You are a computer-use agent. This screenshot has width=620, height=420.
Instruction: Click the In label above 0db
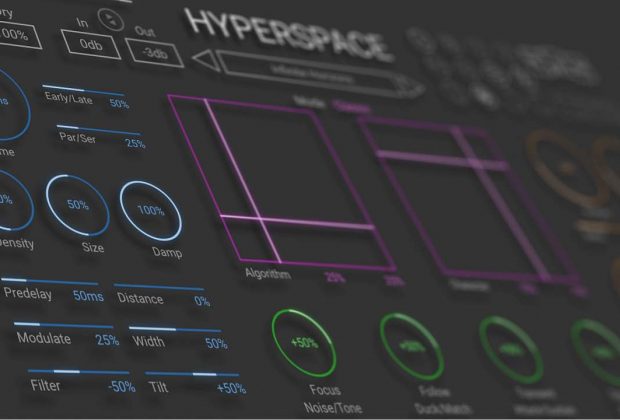82,23
